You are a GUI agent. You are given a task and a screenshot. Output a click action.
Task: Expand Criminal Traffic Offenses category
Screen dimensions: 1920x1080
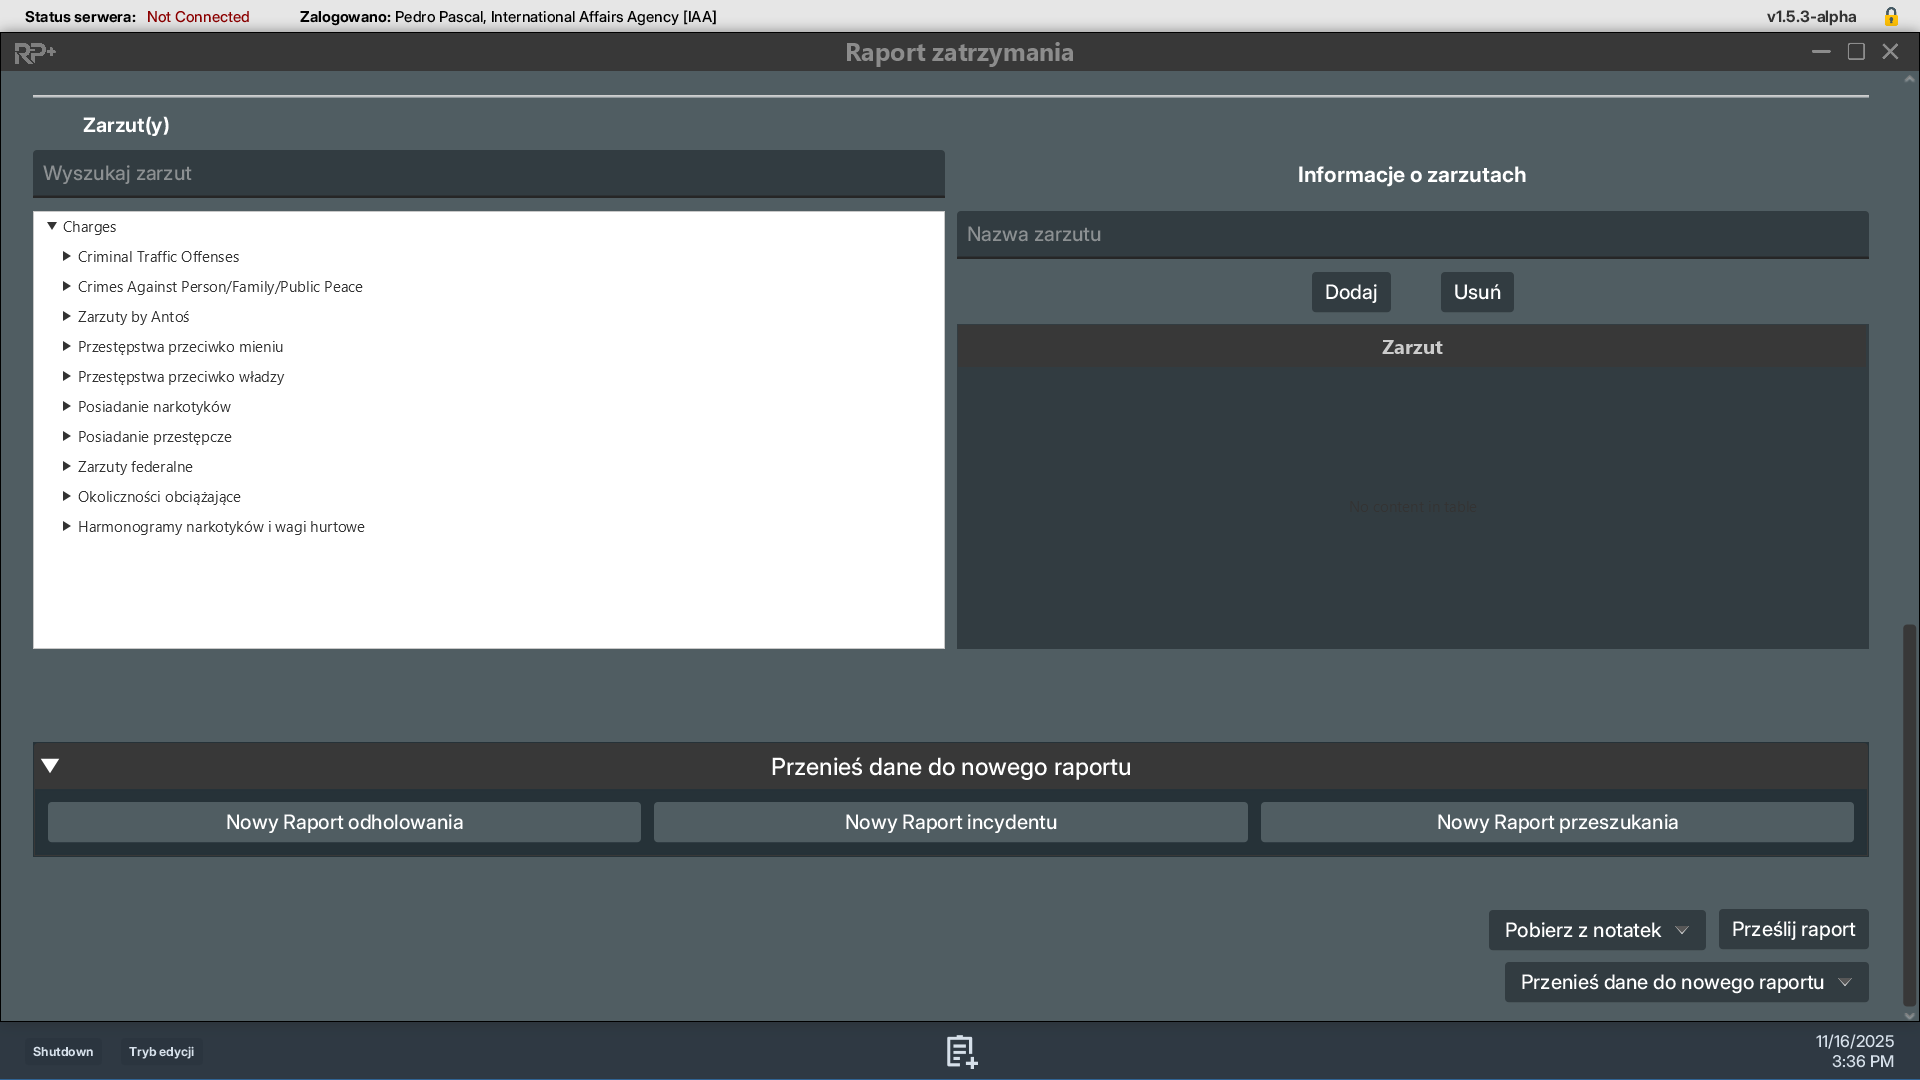click(x=67, y=257)
